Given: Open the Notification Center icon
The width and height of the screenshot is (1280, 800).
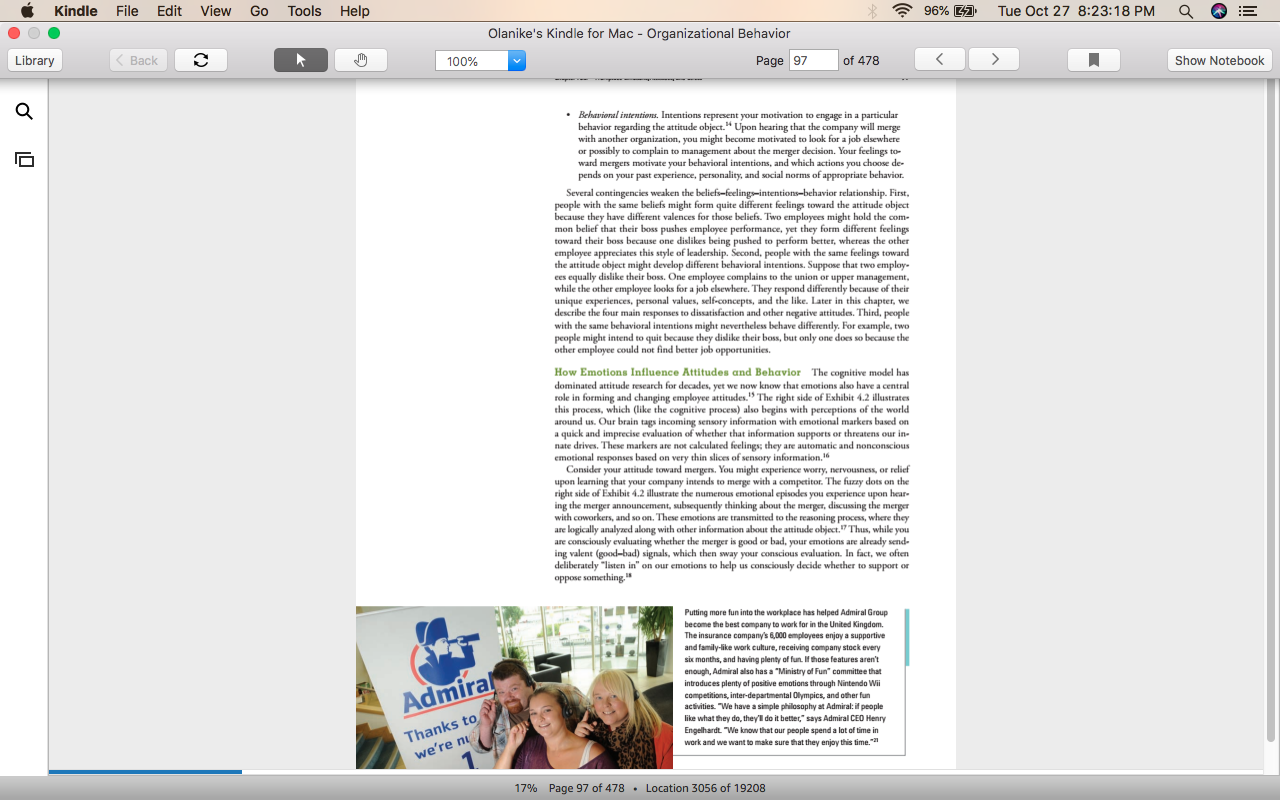Looking at the screenshot, I should (1248, 11).
